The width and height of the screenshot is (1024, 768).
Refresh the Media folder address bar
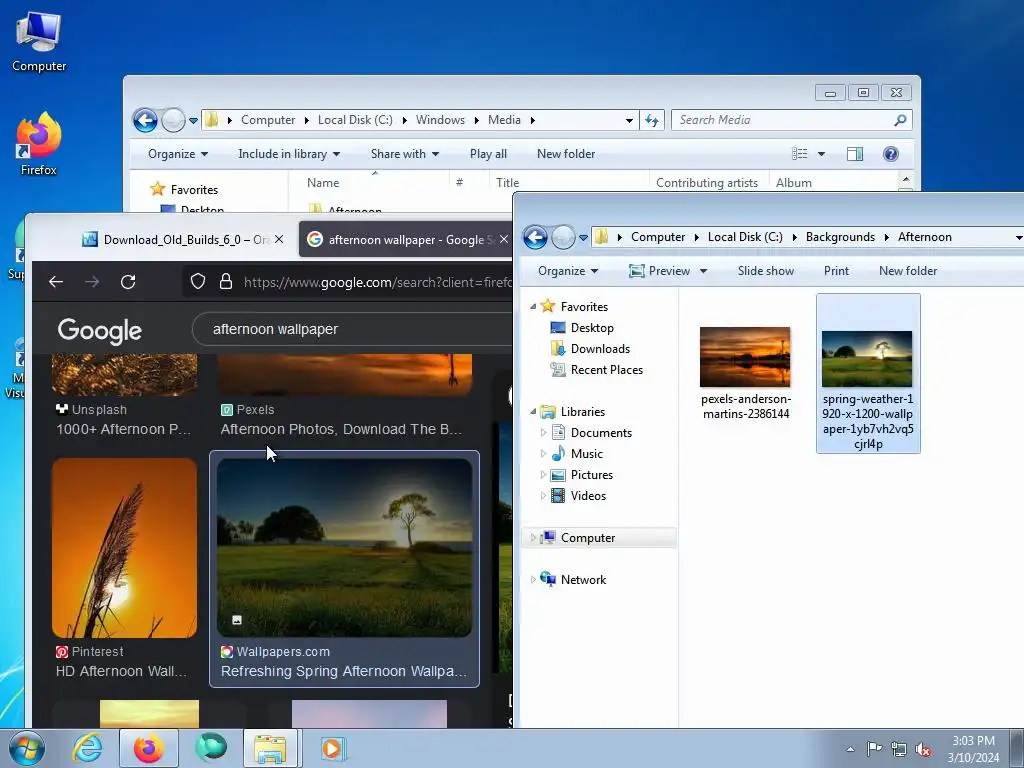tap(652, 120)
